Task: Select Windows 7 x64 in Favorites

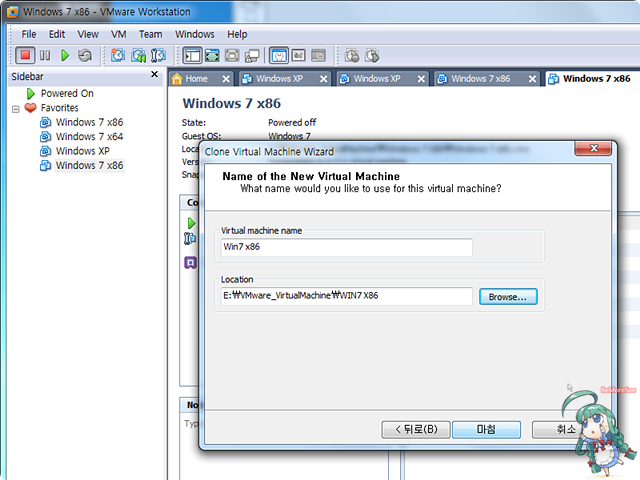Action: [x=89, y=136]
